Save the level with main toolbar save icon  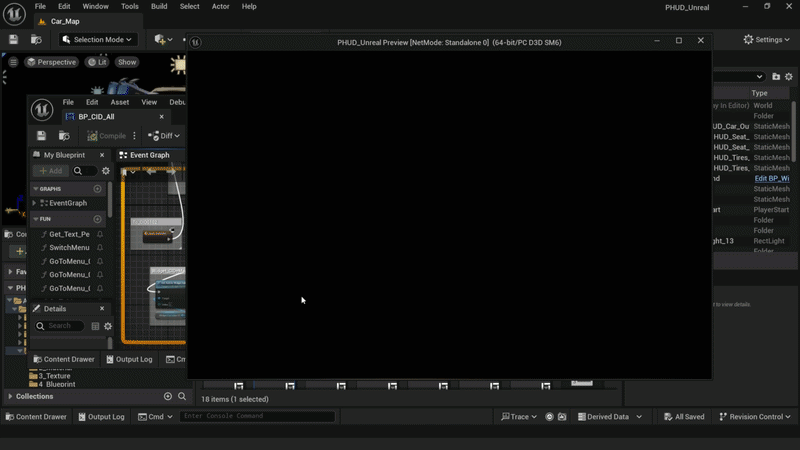tap(13, 39)
